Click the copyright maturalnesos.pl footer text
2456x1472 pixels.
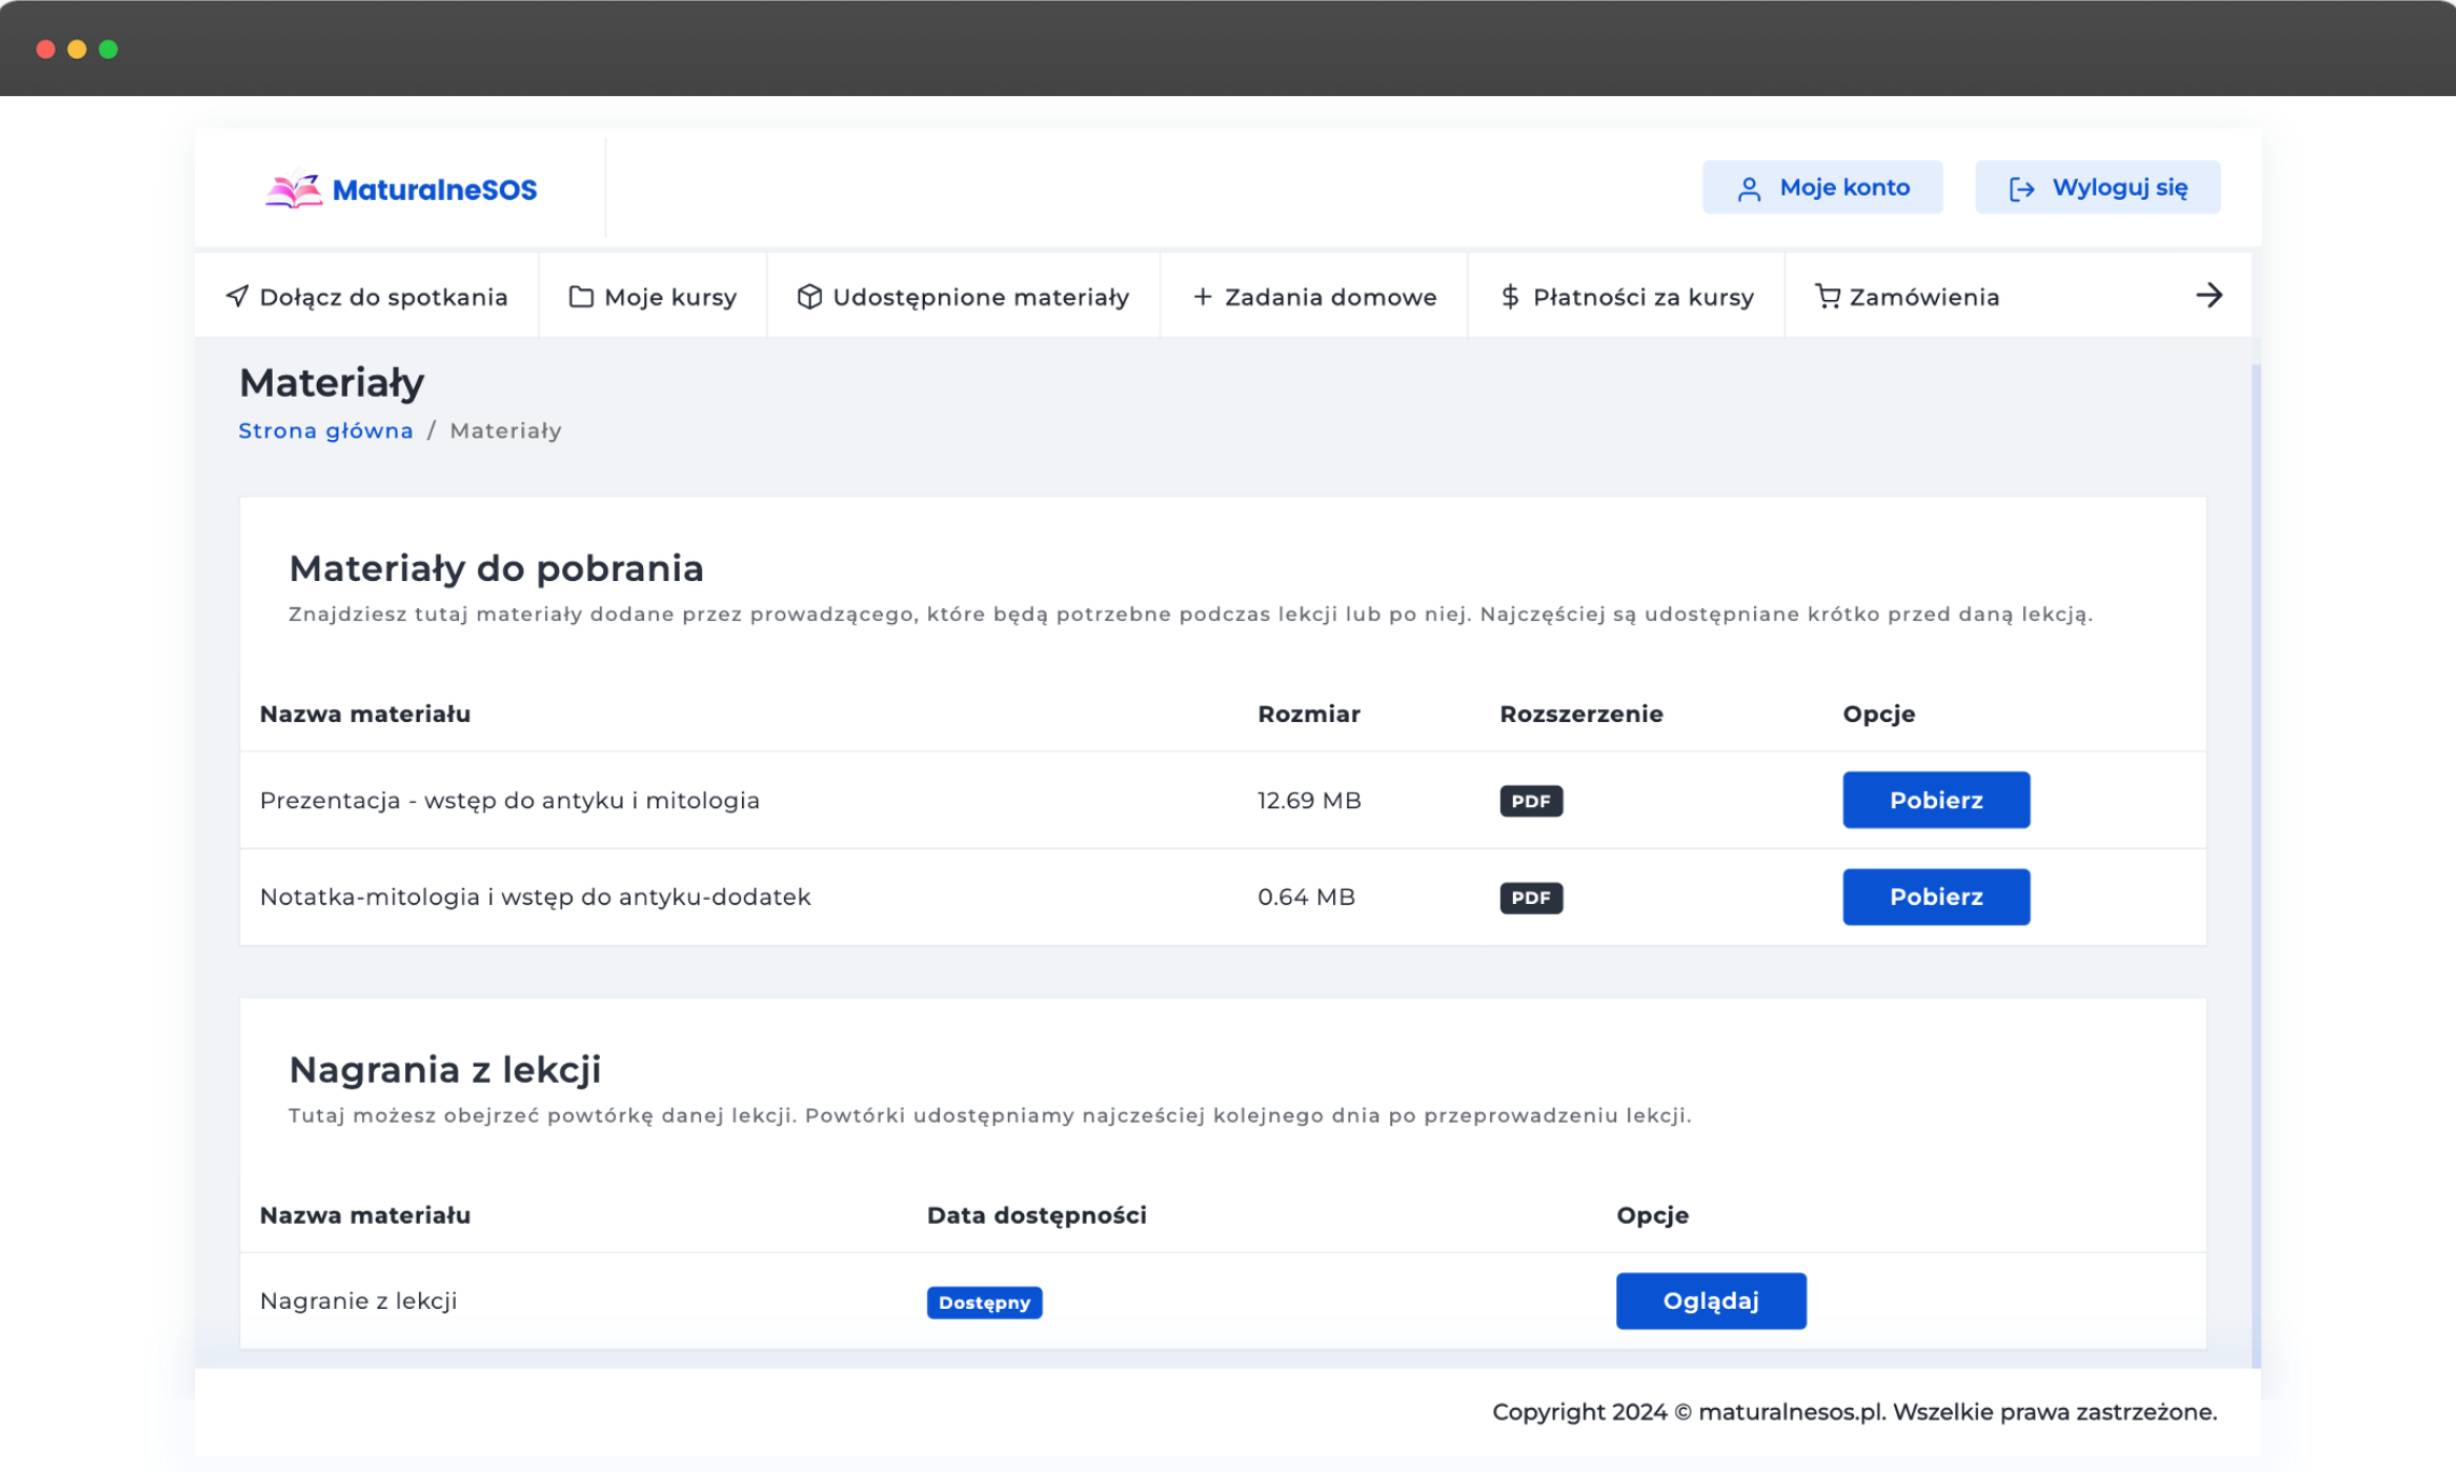[x=1854, y=1412]
